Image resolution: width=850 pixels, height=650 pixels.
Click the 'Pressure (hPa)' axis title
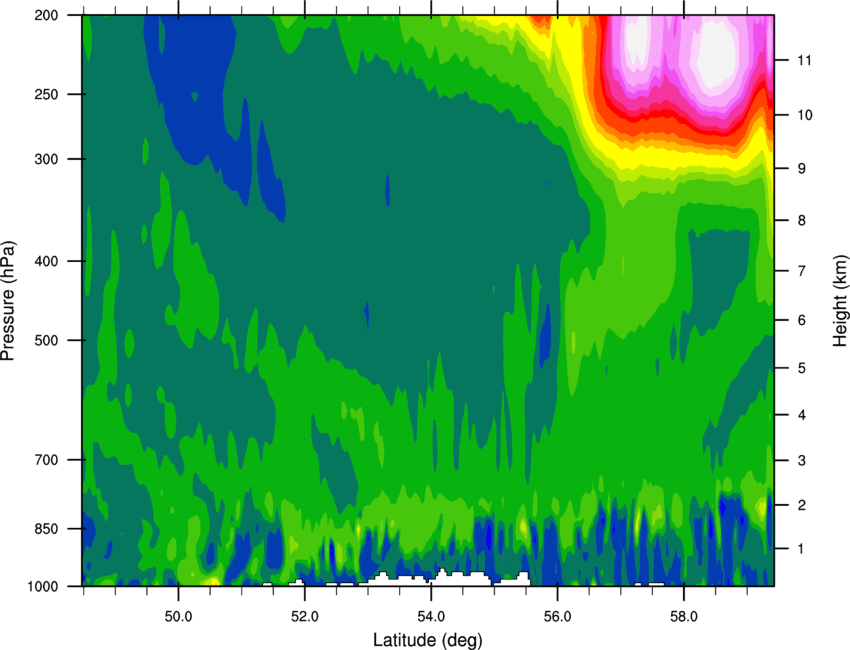(8, 300)
